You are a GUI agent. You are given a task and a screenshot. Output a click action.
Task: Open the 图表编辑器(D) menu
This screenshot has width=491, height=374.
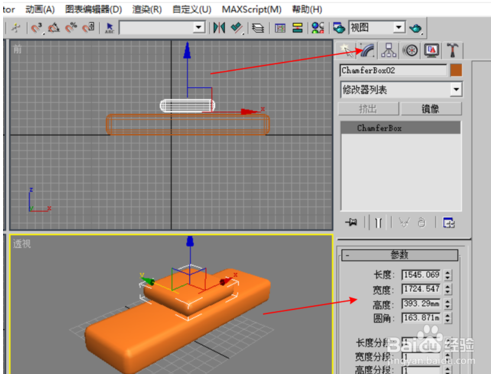(x=94, y=9)
